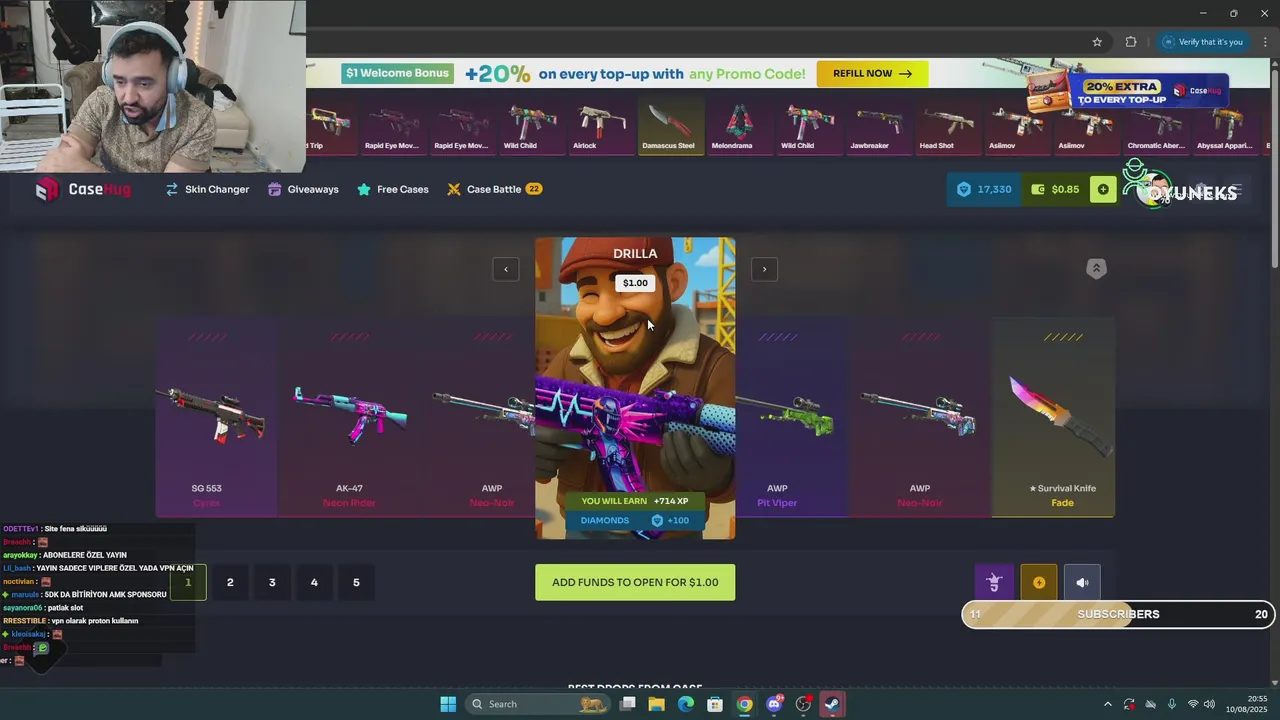Show the previous case with left arrow
The height and width of the screenshot is (720, 1280).
click(x=506, y=269)
